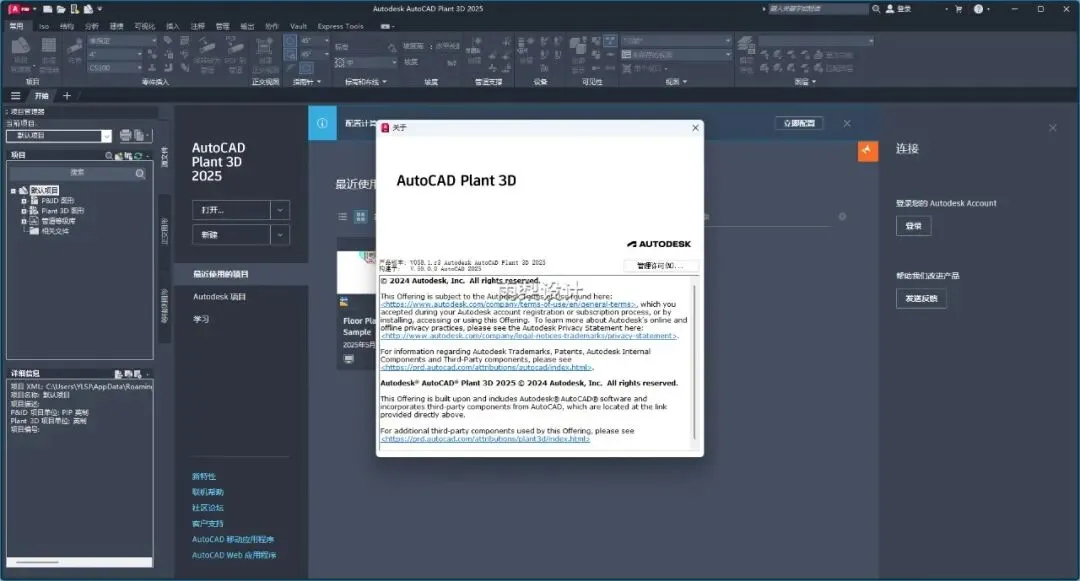Image resolution: width=1080 pixels, height=581 pixels.
Task: Click the magnifier icon in project panel header
Action: [x=109, y=156]
